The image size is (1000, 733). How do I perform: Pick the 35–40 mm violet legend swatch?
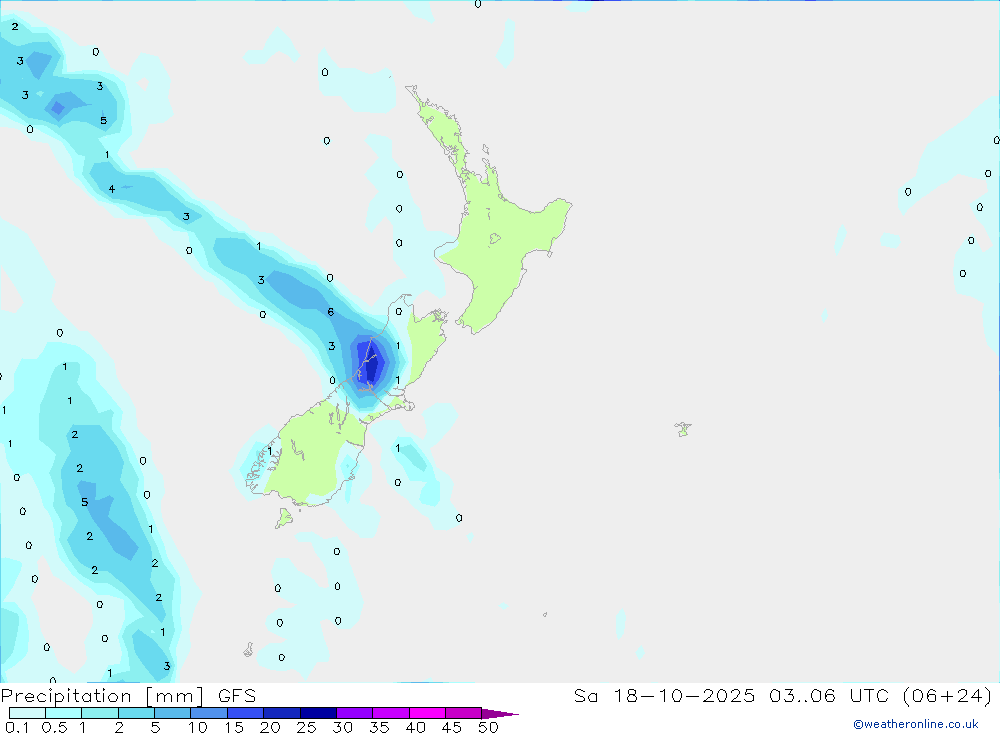391,713
